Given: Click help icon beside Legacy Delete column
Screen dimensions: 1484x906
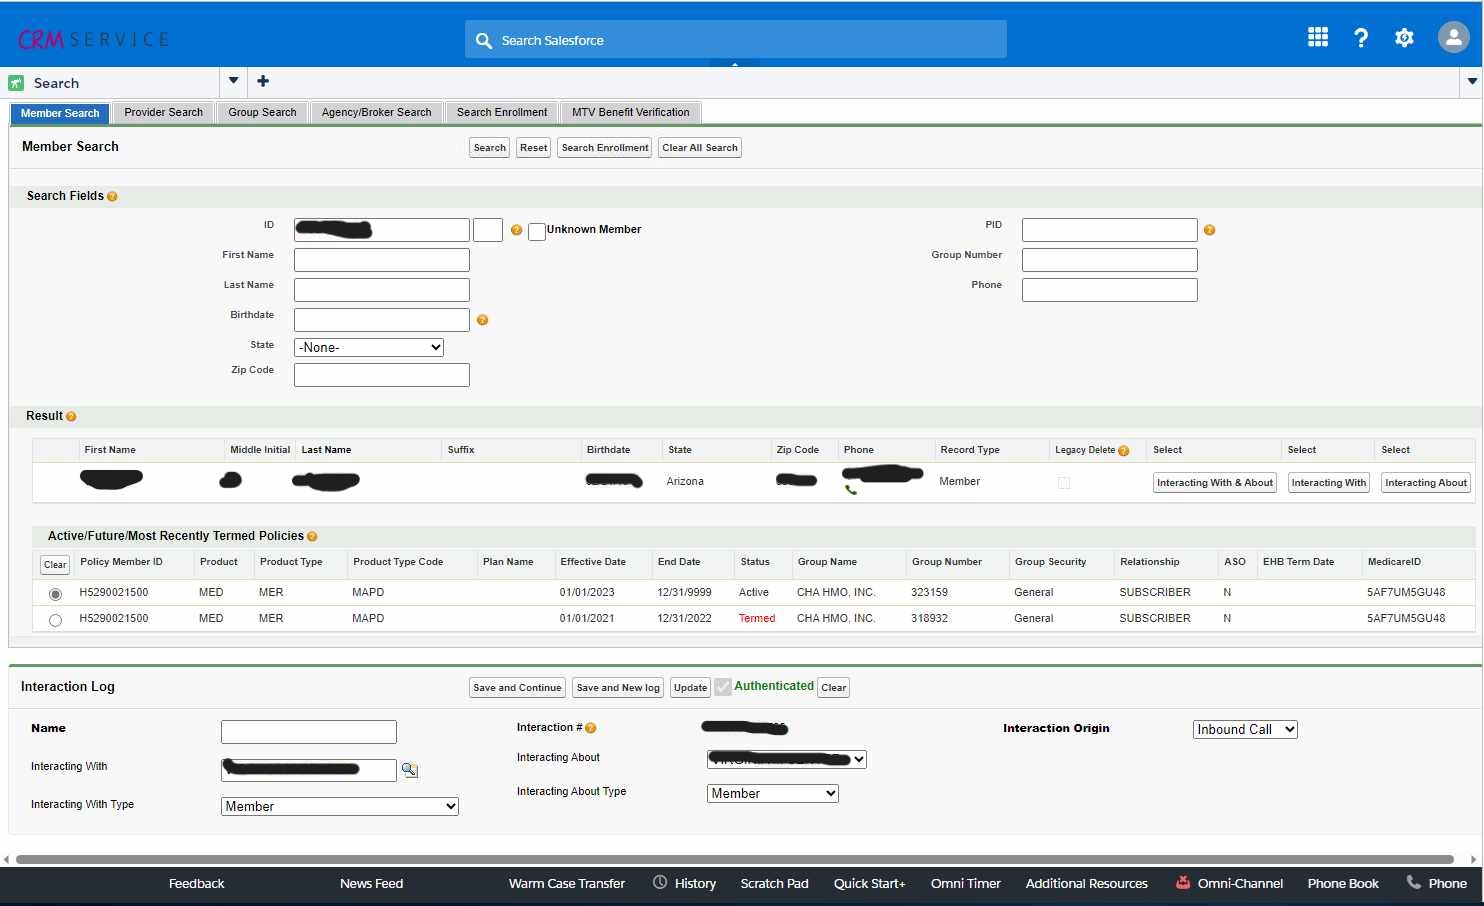Looking at the screenshot, I should coord(1123,451).
